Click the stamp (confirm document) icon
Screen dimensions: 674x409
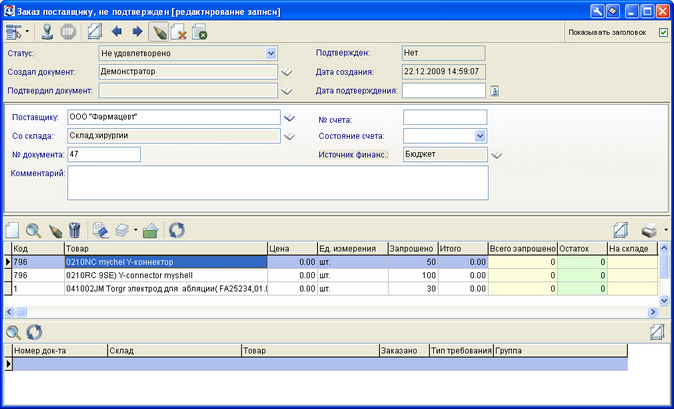coord(47,32)
